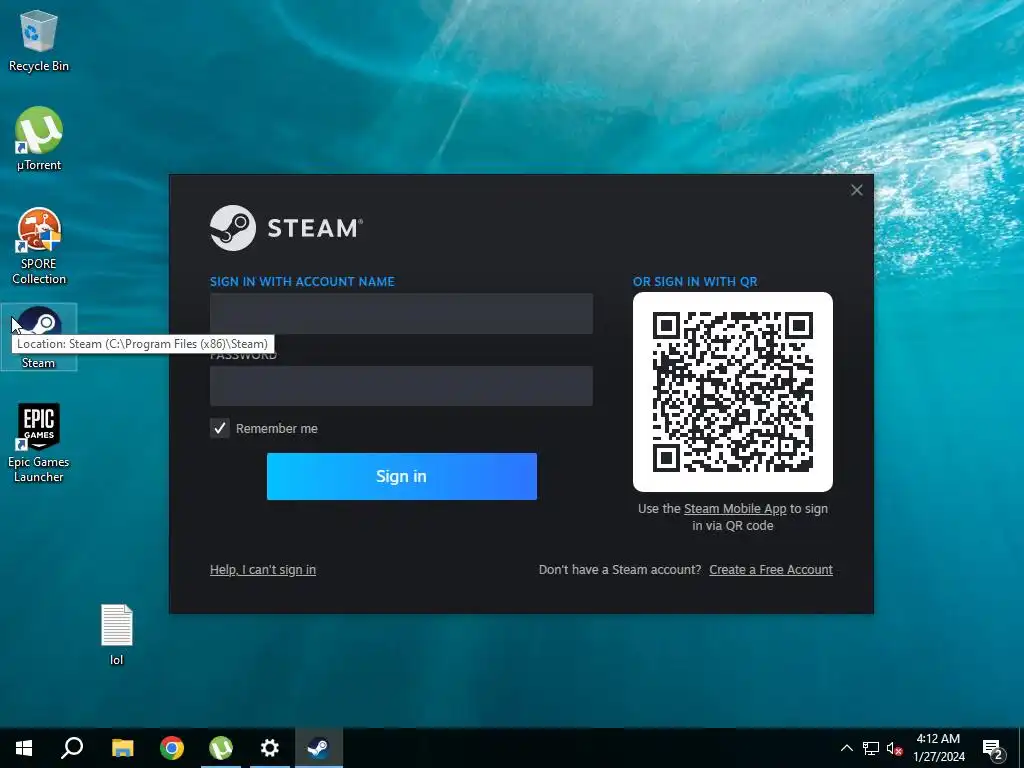Switch to µTorrent in the taskbar
The width and height of the screenshot is (1024, 768).
(x=221, y=748)
